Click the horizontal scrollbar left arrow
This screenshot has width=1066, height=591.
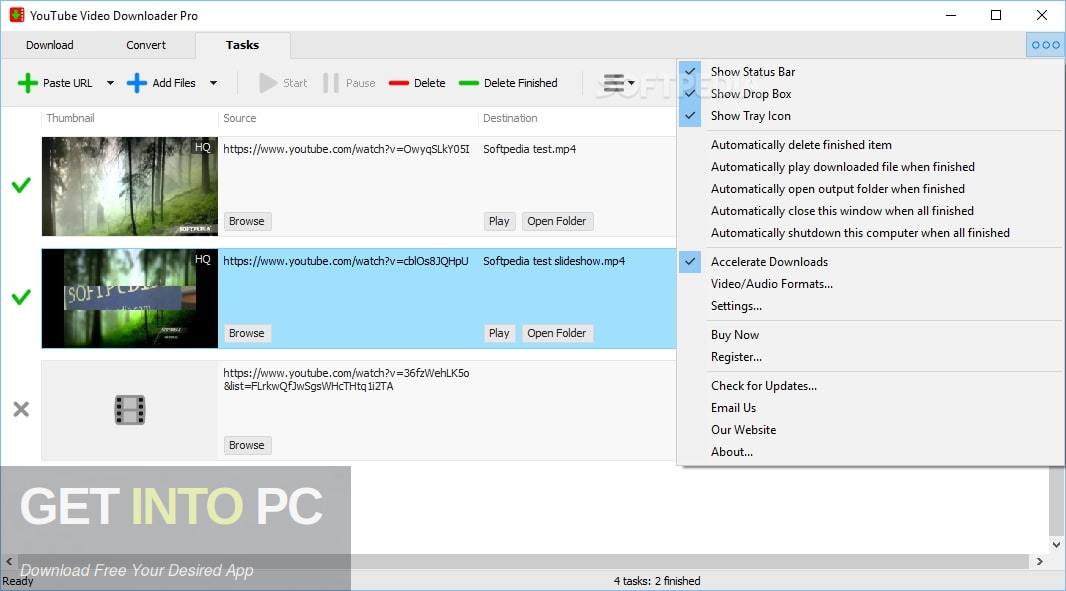point(9,561)
